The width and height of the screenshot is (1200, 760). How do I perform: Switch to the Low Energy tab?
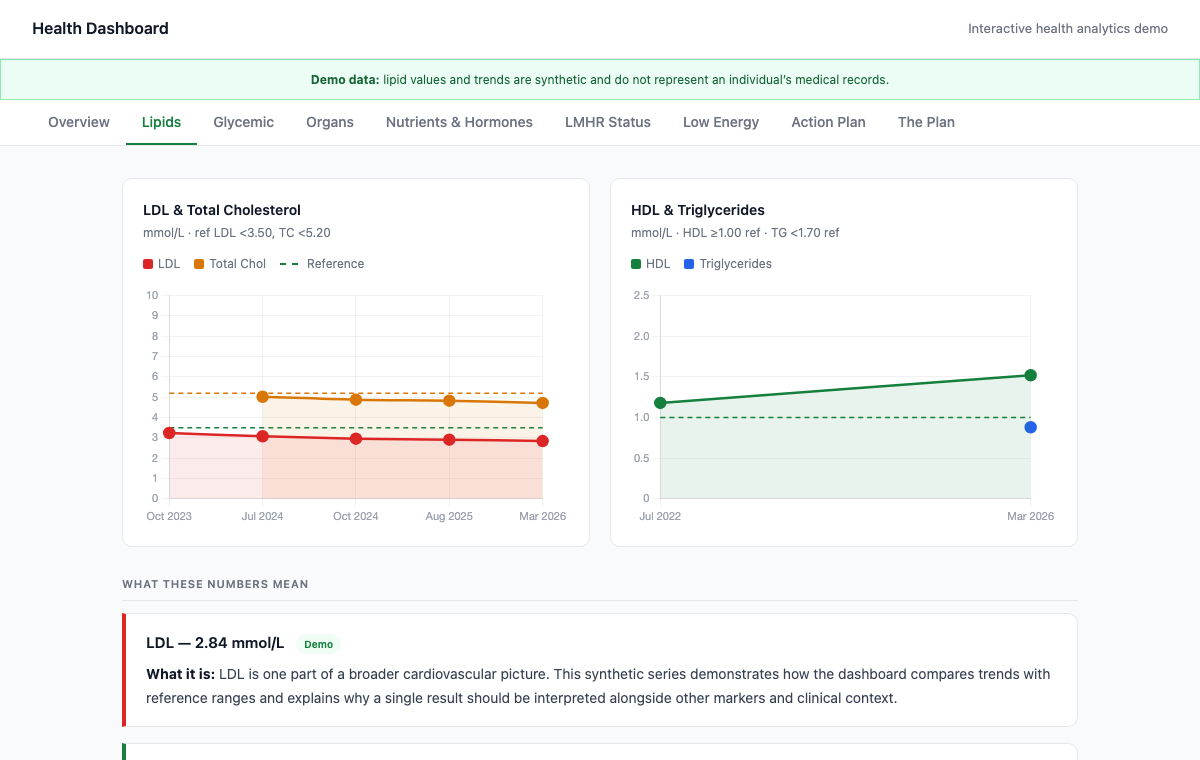721,122
